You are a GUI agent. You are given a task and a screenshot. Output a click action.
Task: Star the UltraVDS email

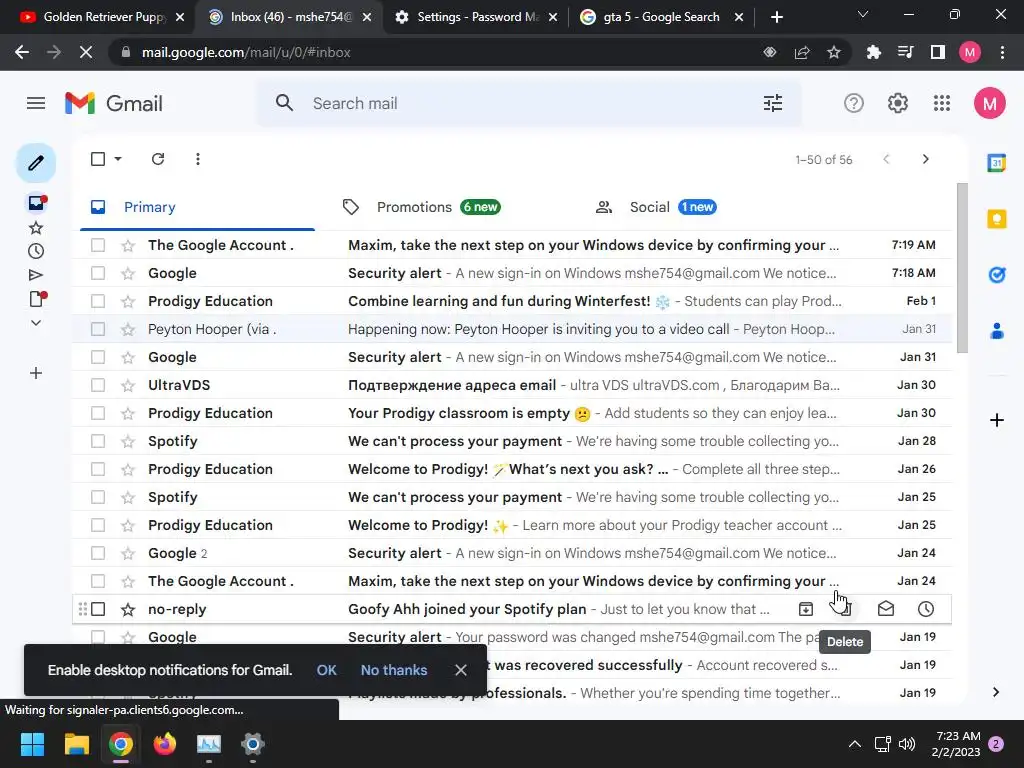[x=128, y=385]
